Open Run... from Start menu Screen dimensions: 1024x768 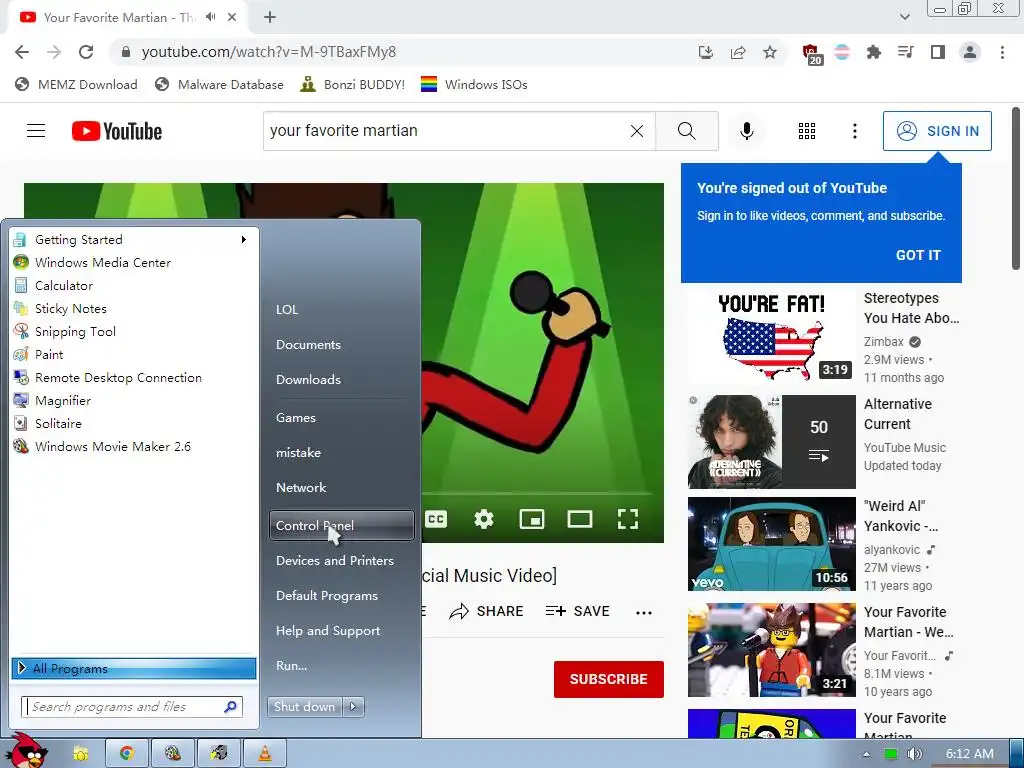[291, 665]
